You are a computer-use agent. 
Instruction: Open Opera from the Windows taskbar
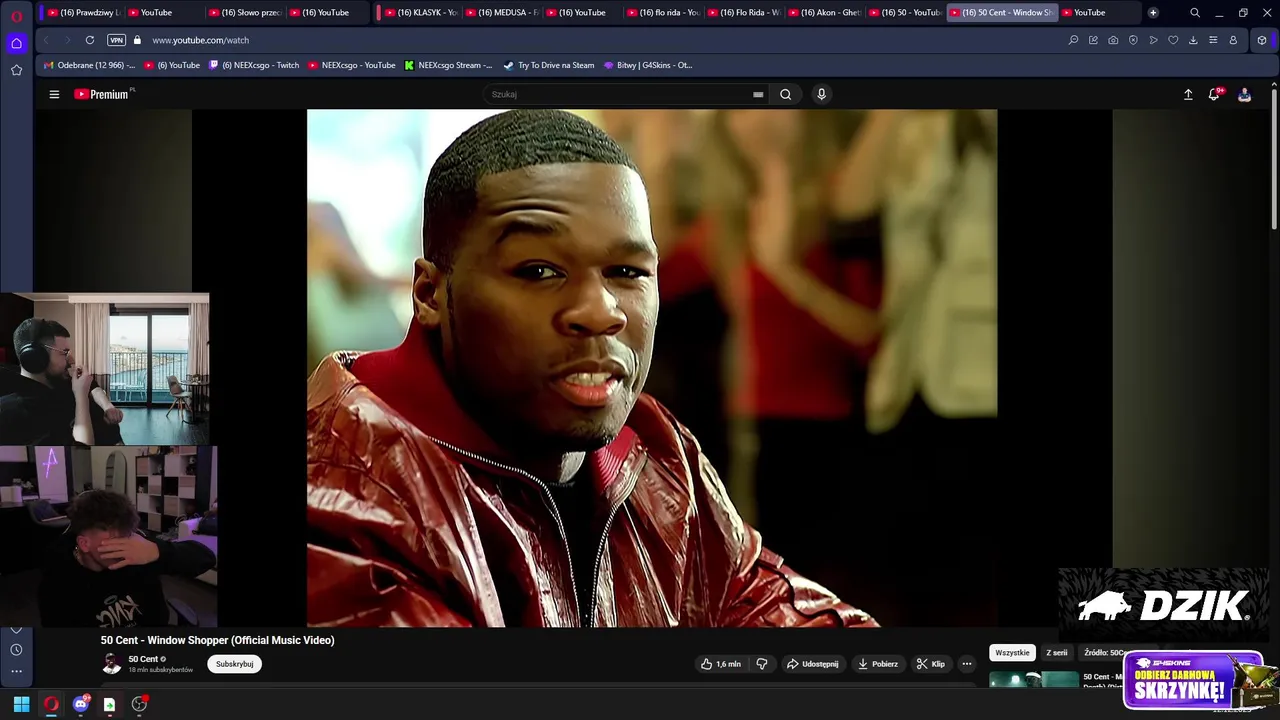coord(51,704)
